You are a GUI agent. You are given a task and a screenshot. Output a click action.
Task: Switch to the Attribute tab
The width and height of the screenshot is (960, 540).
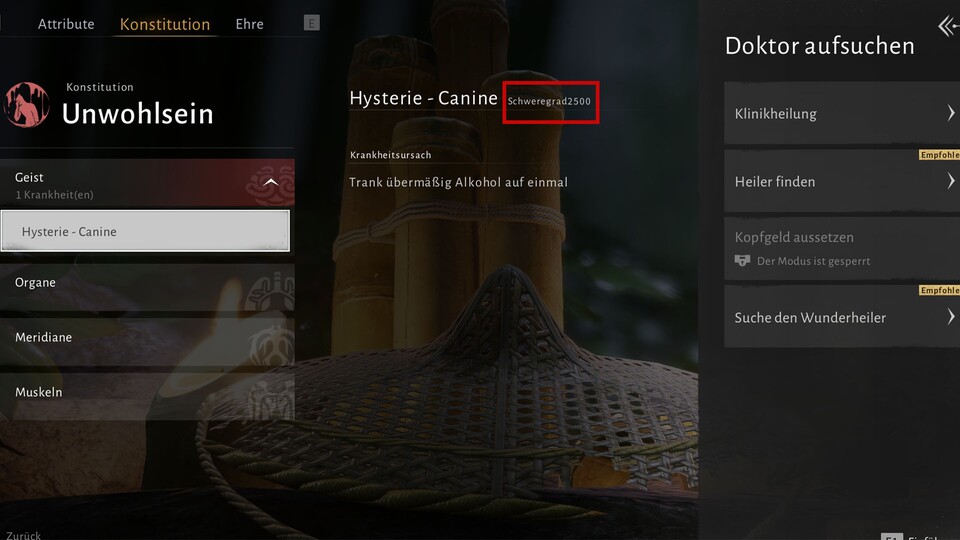(66, 24)
